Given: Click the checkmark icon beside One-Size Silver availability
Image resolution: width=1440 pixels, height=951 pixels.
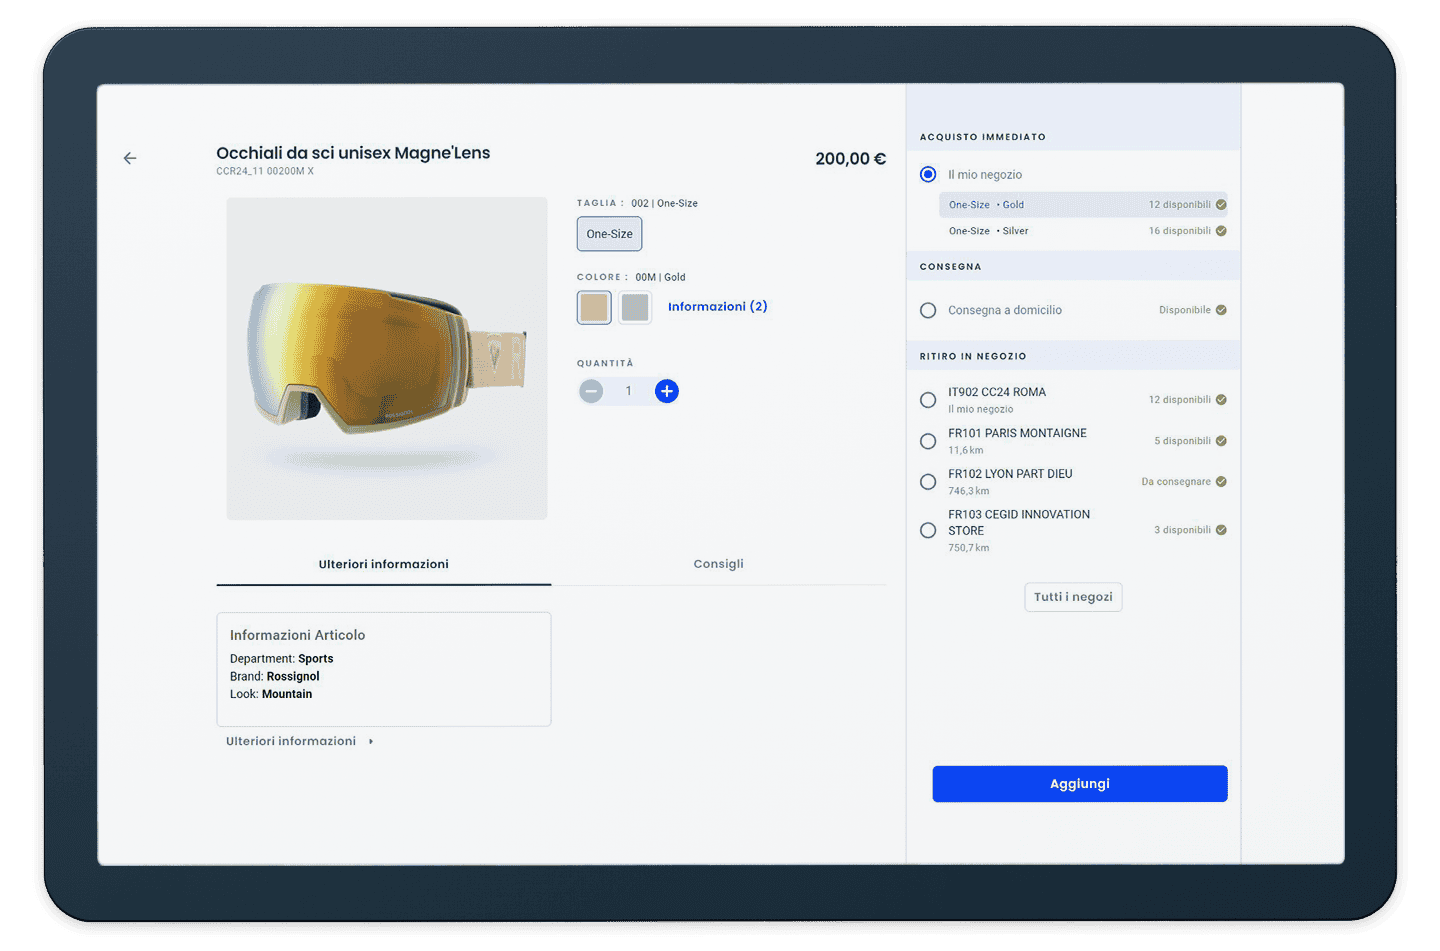Looking at the screenshot, I should click(x=1221, y=231).
